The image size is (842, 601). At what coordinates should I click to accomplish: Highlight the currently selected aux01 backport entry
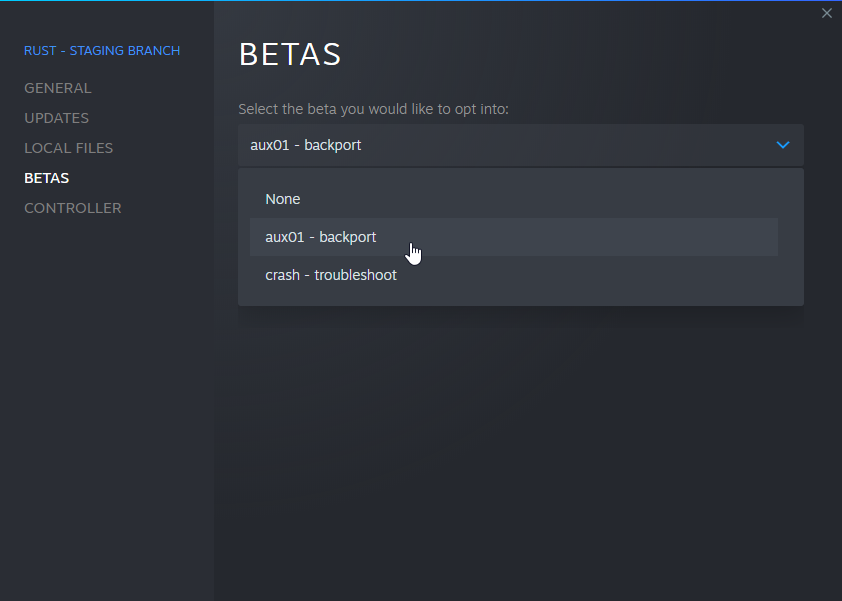[320, 236]
